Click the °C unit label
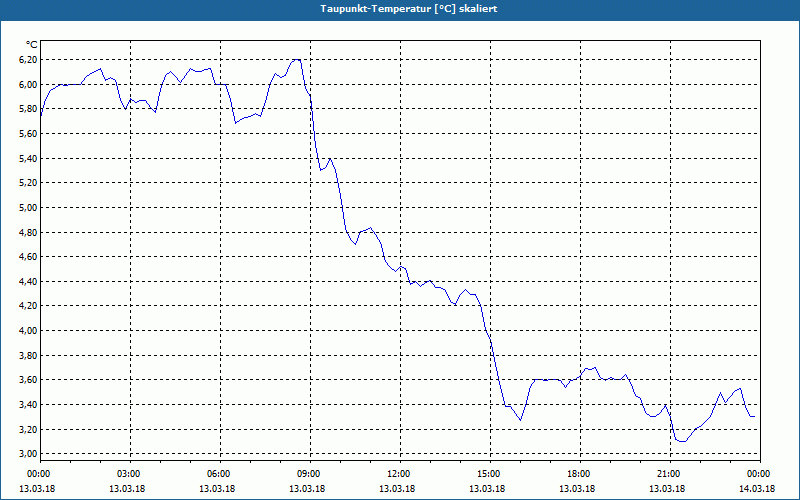This screenshot has height=500, width=800. click(32, 45)
